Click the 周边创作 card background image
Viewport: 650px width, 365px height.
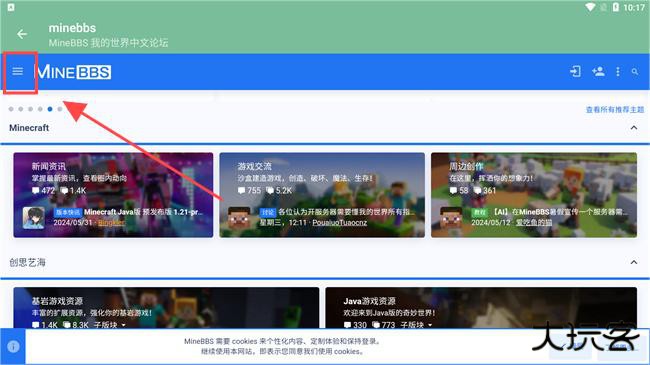(x=534, y=195)
